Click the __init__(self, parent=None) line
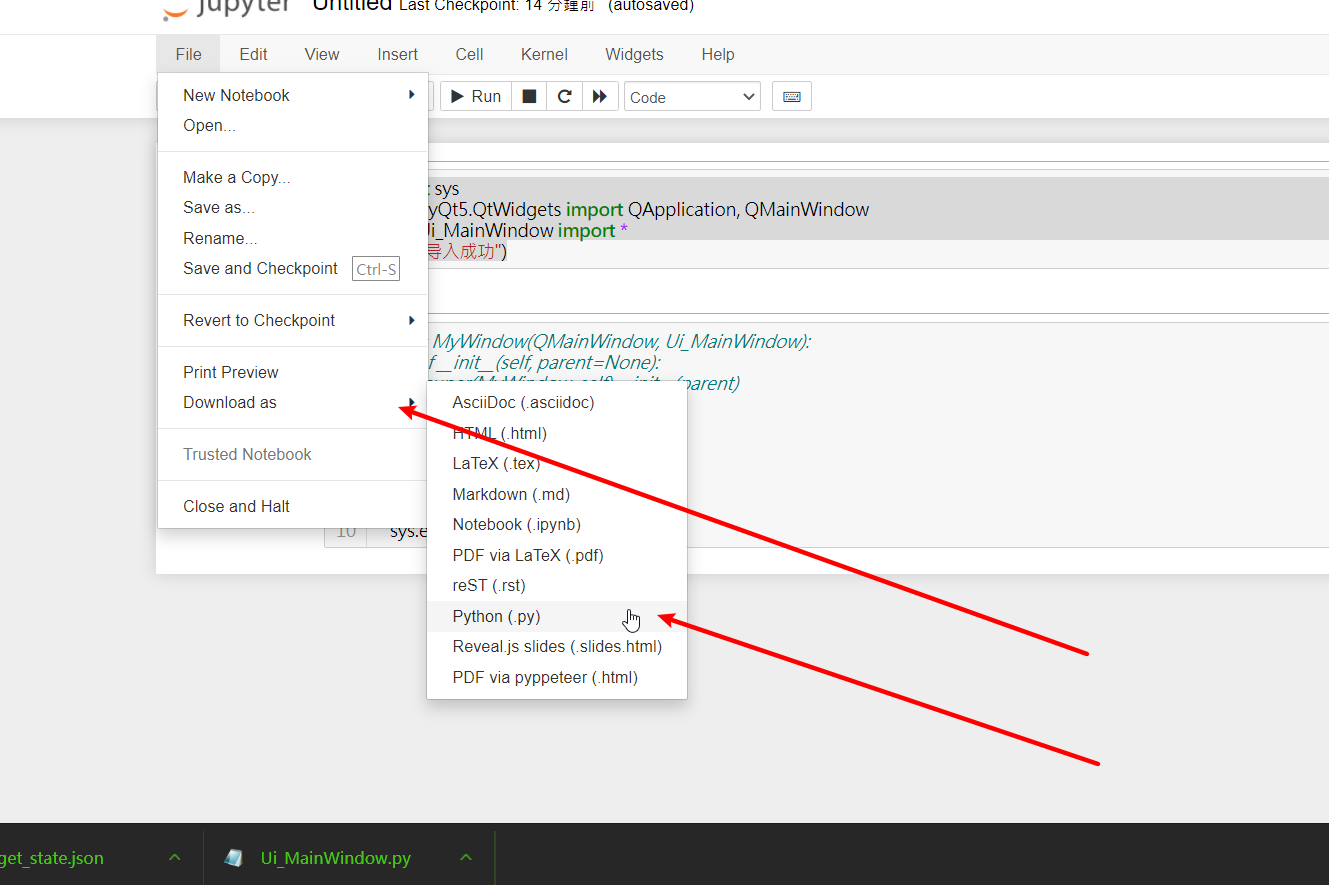Viewport: 1329px width, 885px height. click(544, 362)
